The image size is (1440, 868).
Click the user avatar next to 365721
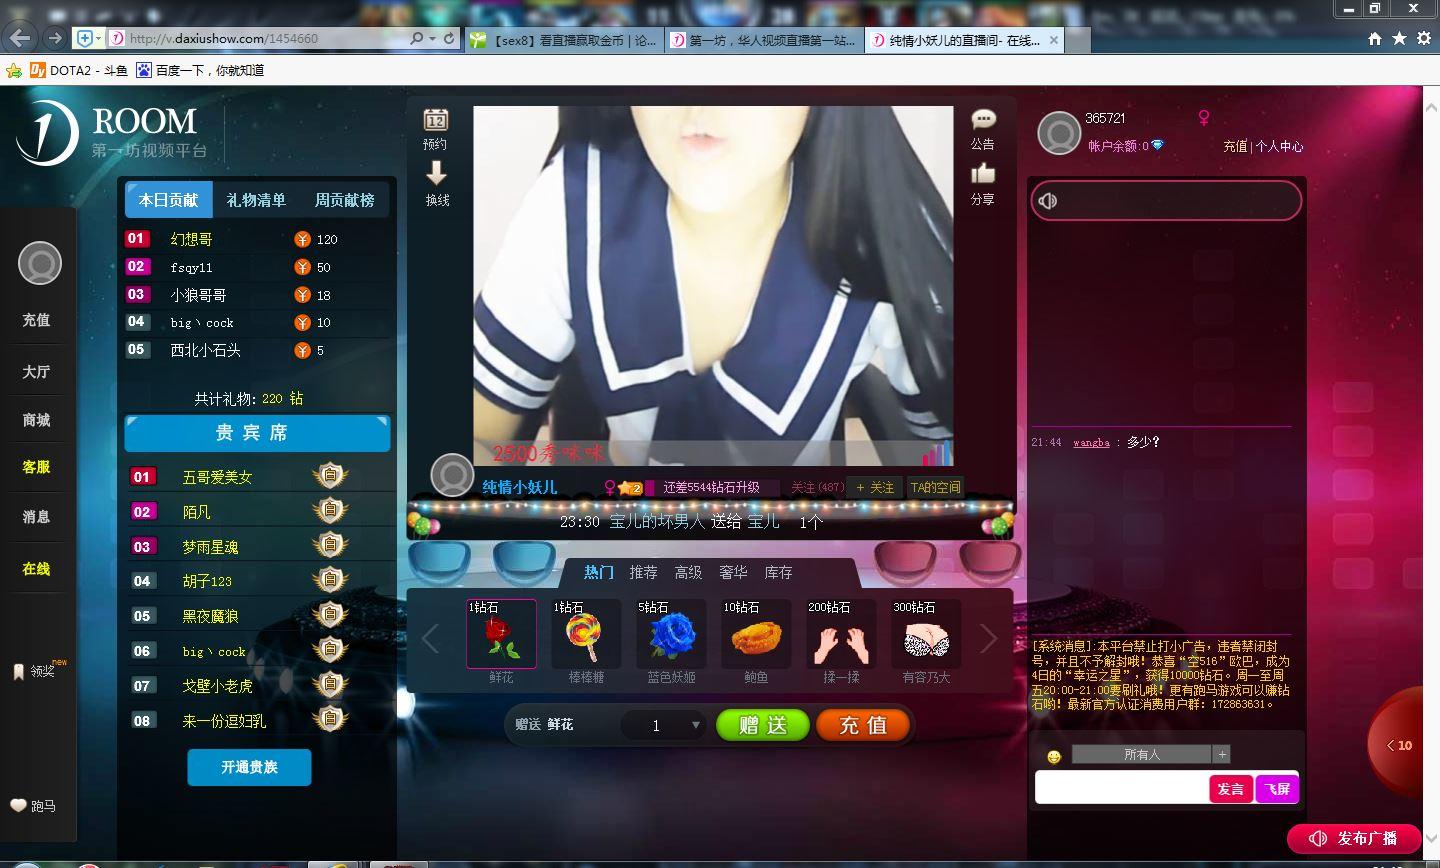click(1059, 133)
